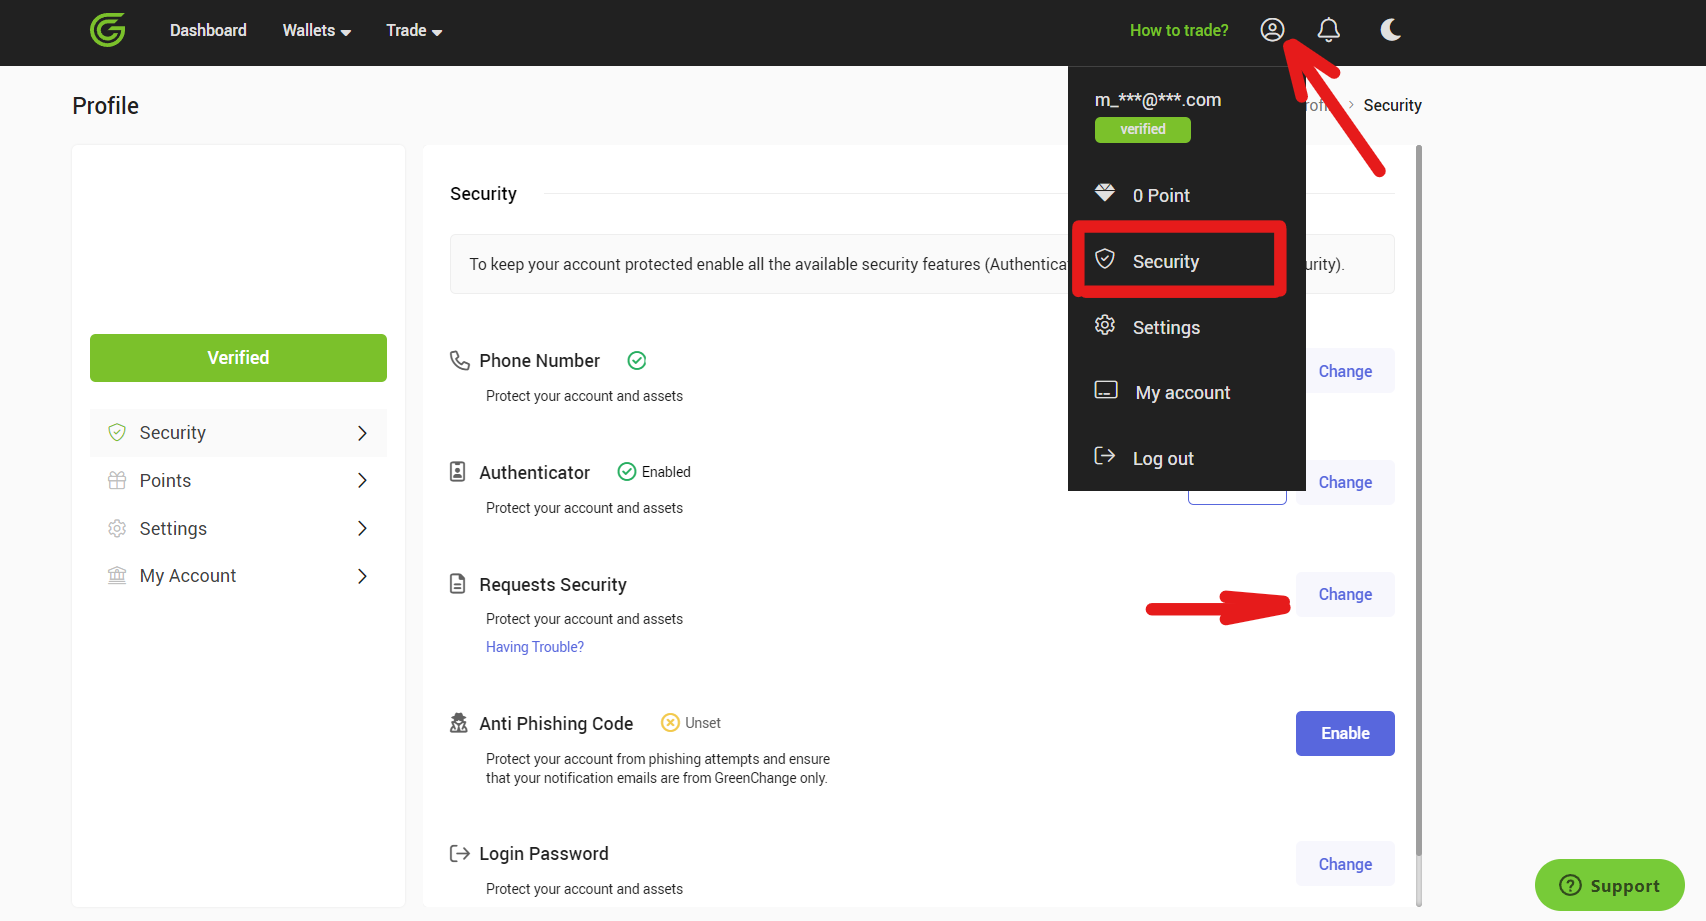Expand the sidebar Settings chevron
Viewport: 1706px width, 921px height.
coord(363,528)
